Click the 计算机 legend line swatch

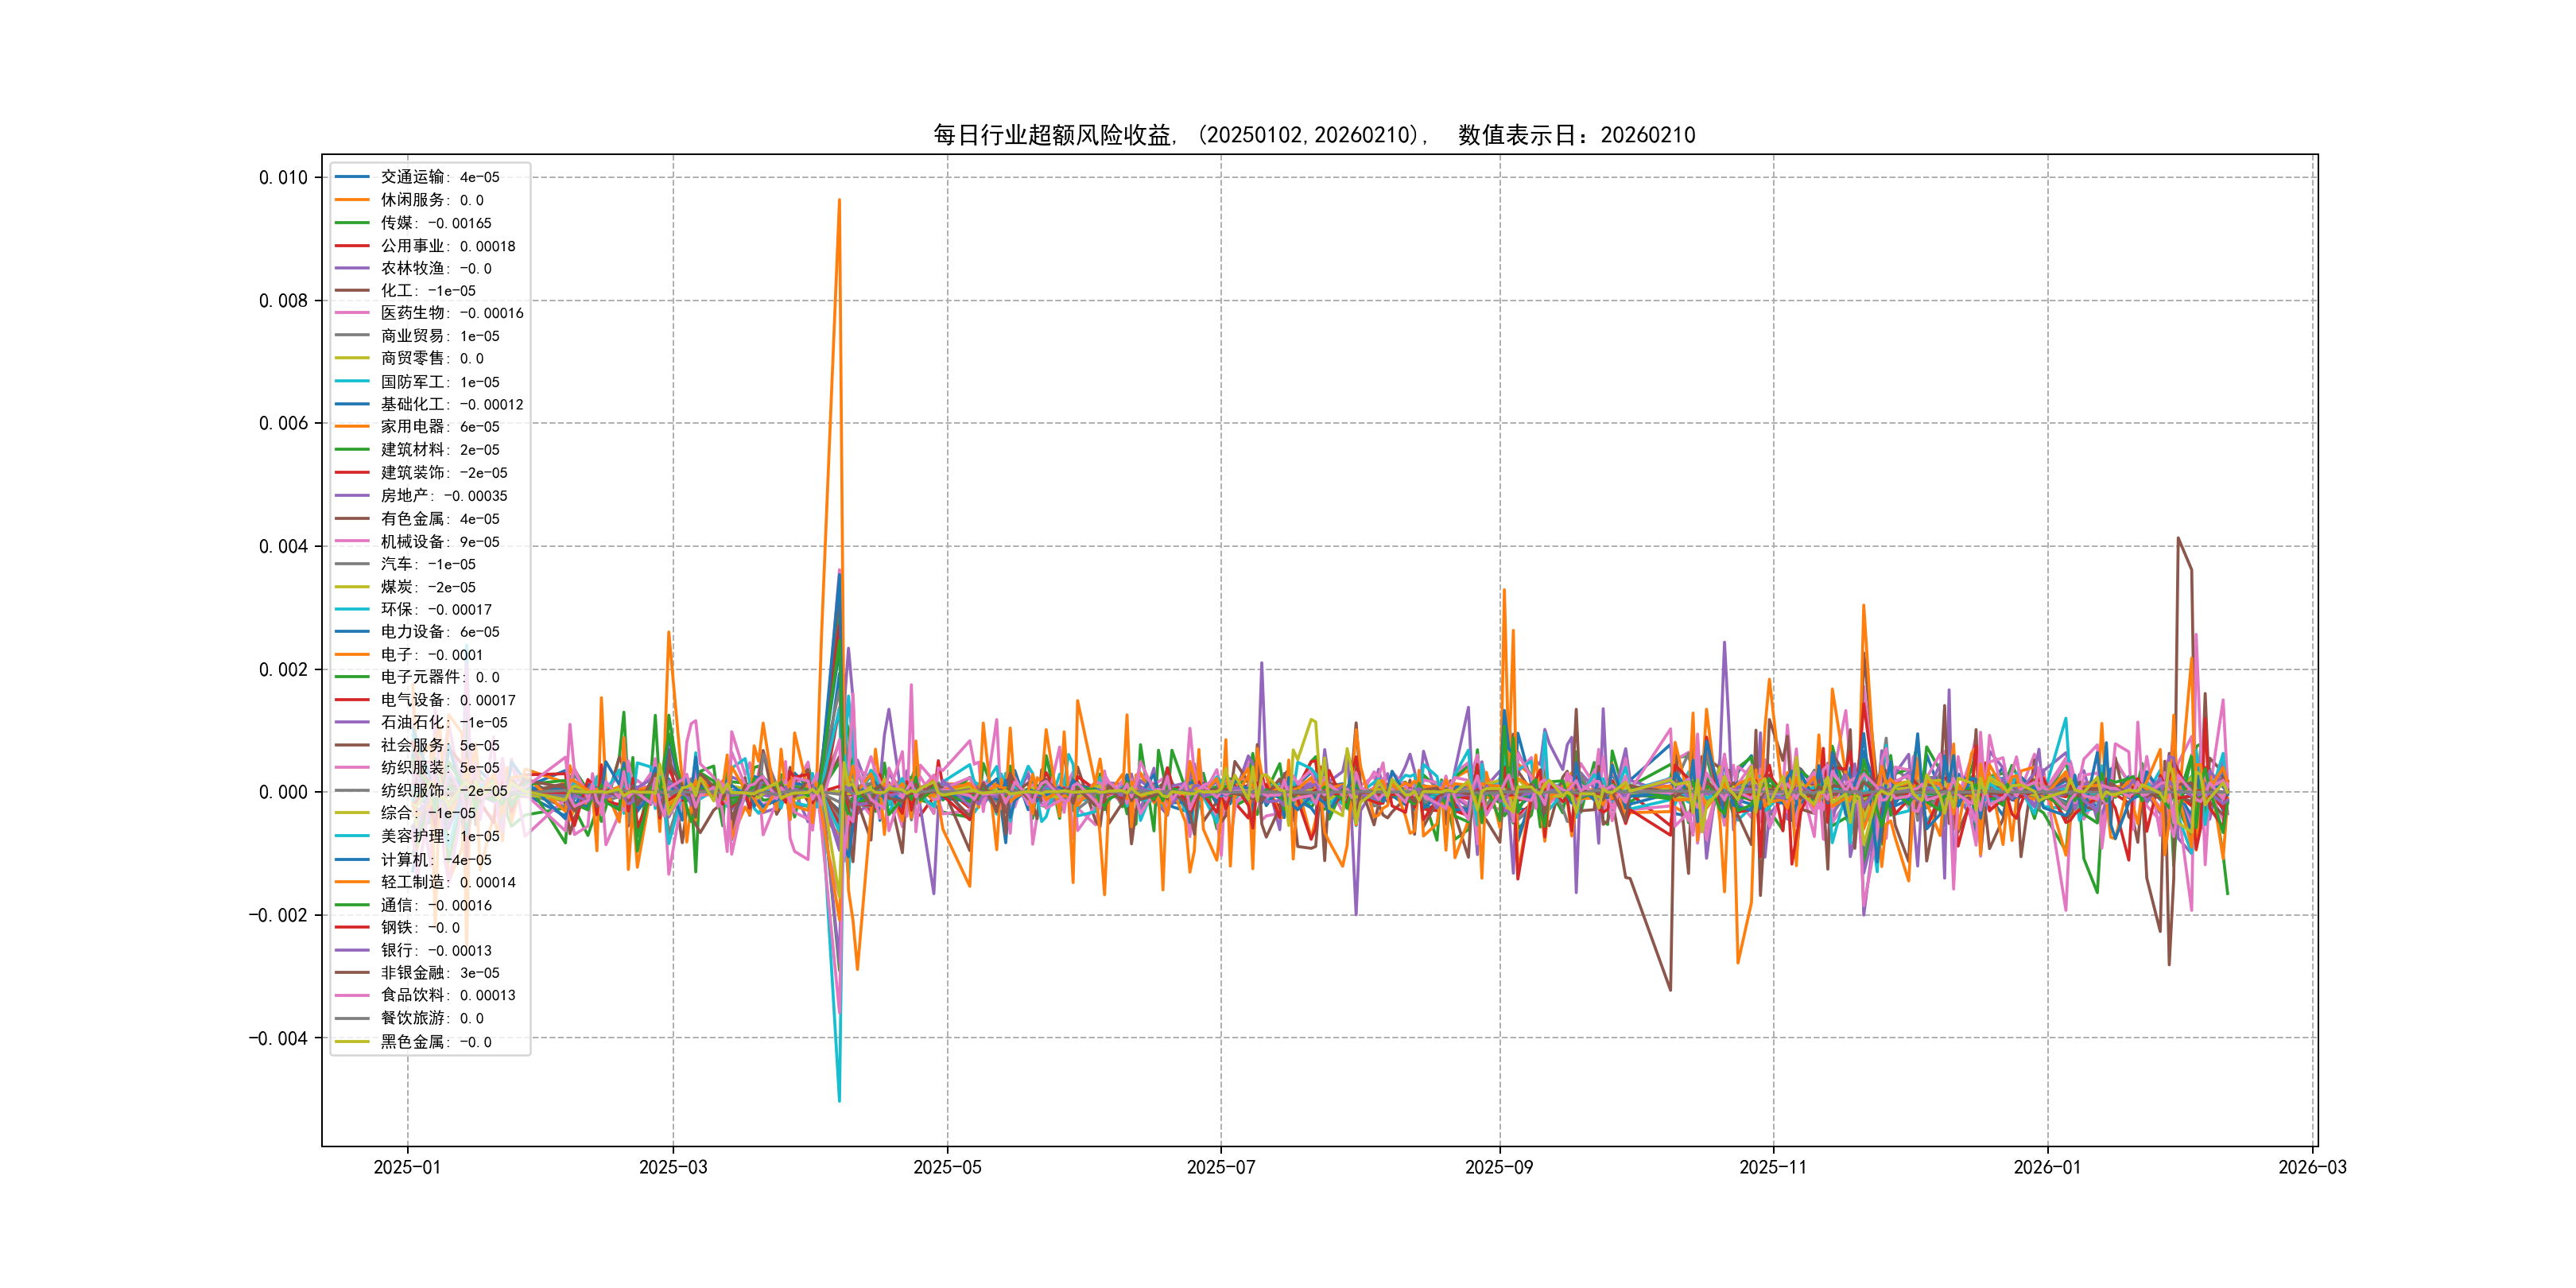point(352,860)
